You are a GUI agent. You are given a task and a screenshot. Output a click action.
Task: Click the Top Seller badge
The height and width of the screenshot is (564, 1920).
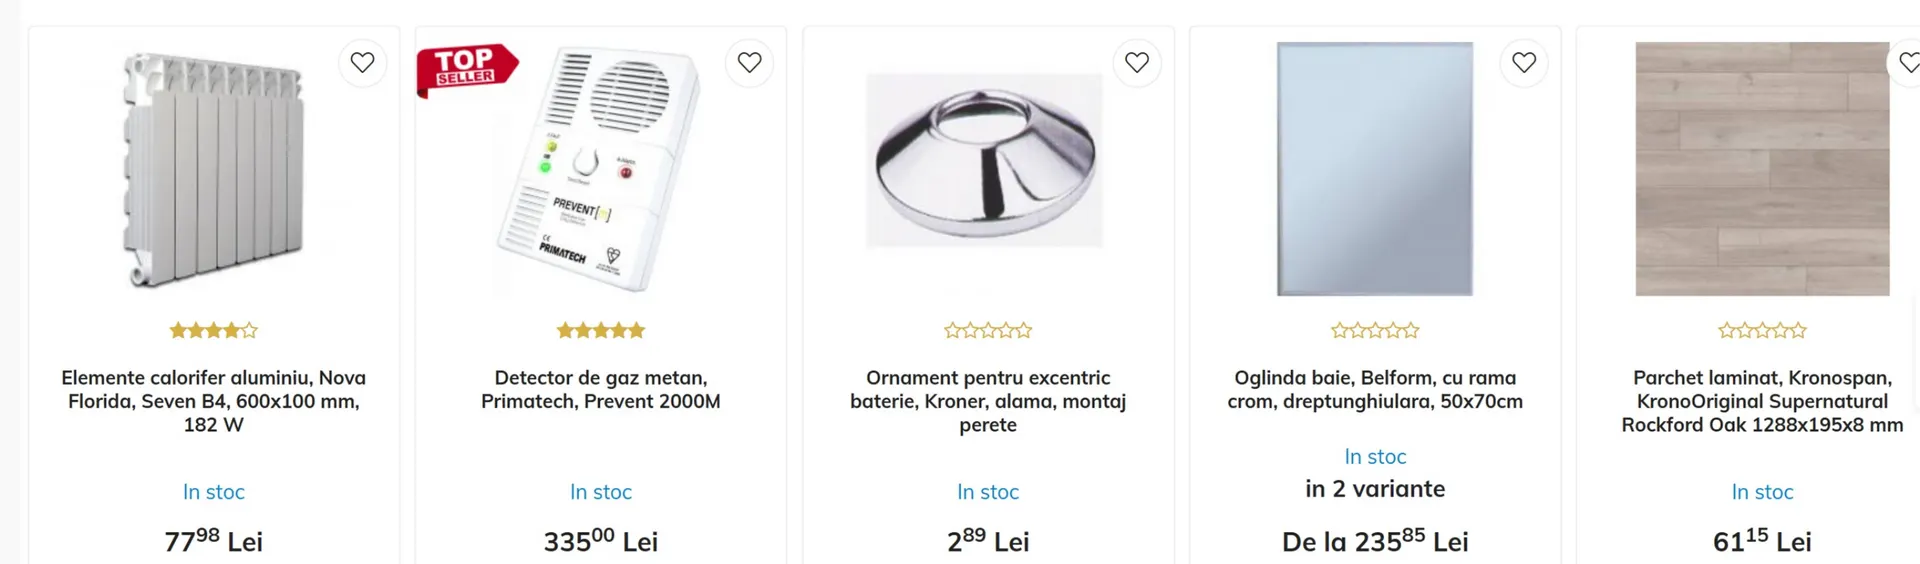click(466, 68)
